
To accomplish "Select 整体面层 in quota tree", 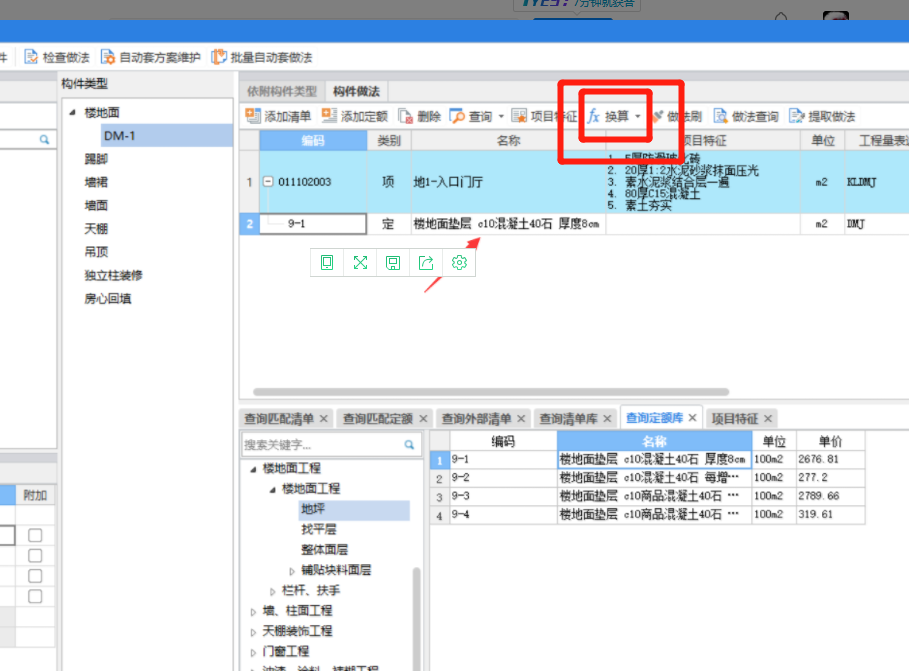I will coord(325,549).
